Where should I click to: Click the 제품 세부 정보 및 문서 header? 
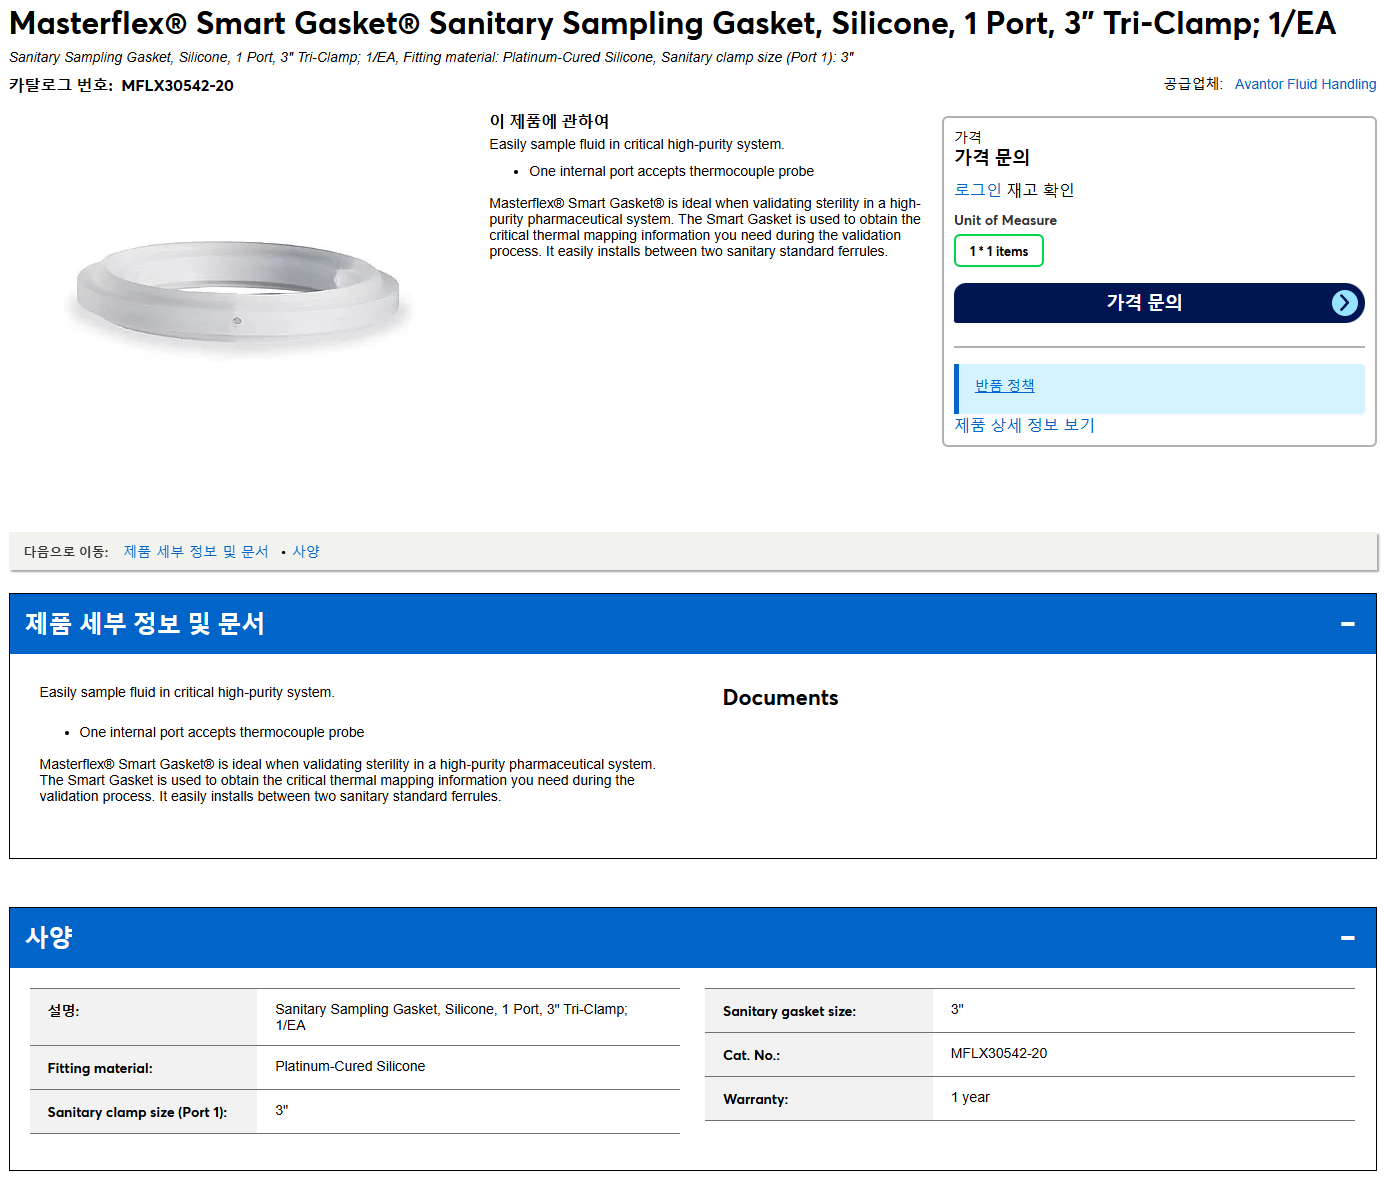pyautogui.click(x=145, y=624)
